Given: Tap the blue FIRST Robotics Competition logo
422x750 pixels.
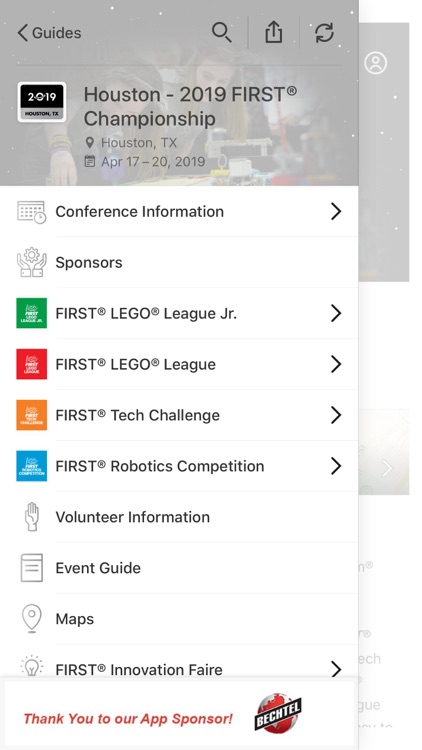Looking at the screenshot, I should click(32, 466).
